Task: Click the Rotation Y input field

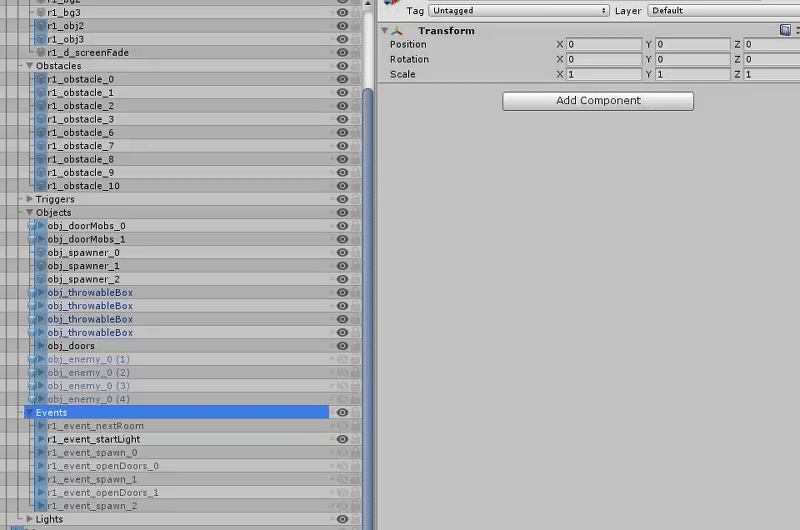Action: point(692,59)
